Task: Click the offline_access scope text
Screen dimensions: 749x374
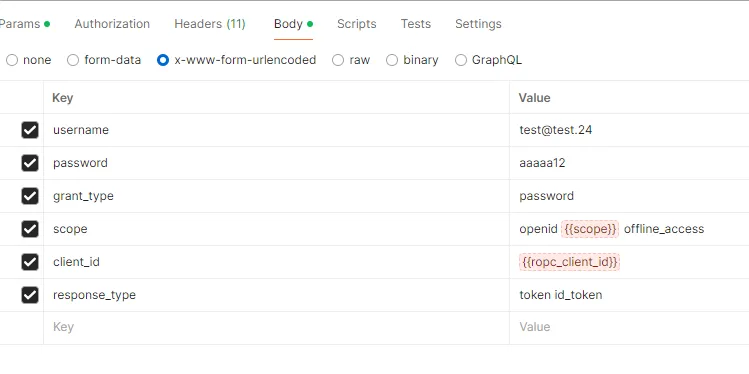Action: pyautogui.click(x=664, y=229)
